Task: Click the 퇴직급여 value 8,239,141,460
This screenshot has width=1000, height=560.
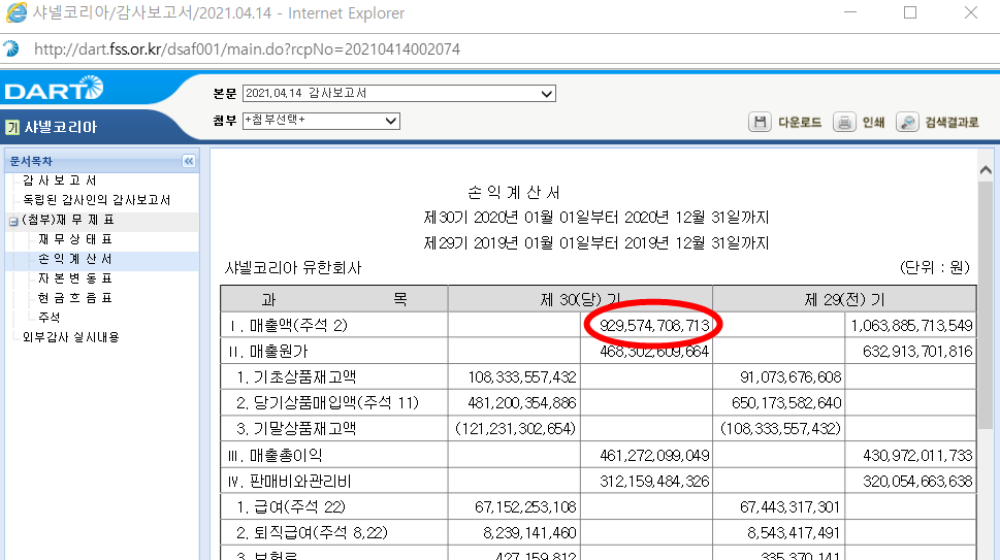Action: coord(529,533)
